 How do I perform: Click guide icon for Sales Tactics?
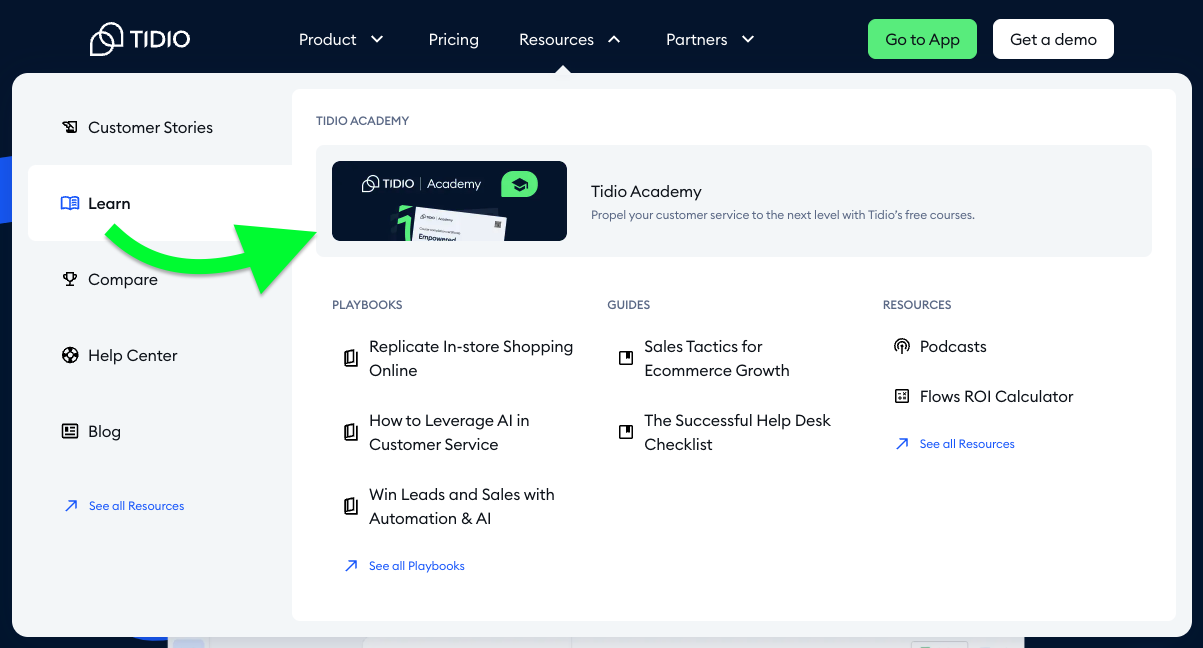626,358
